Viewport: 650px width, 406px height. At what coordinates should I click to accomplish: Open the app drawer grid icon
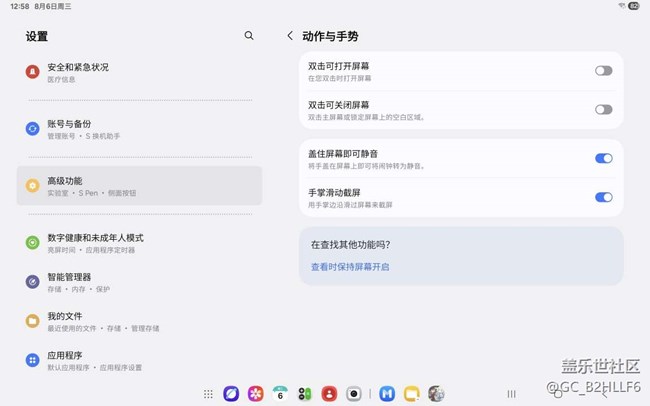(x=208, y=394)
